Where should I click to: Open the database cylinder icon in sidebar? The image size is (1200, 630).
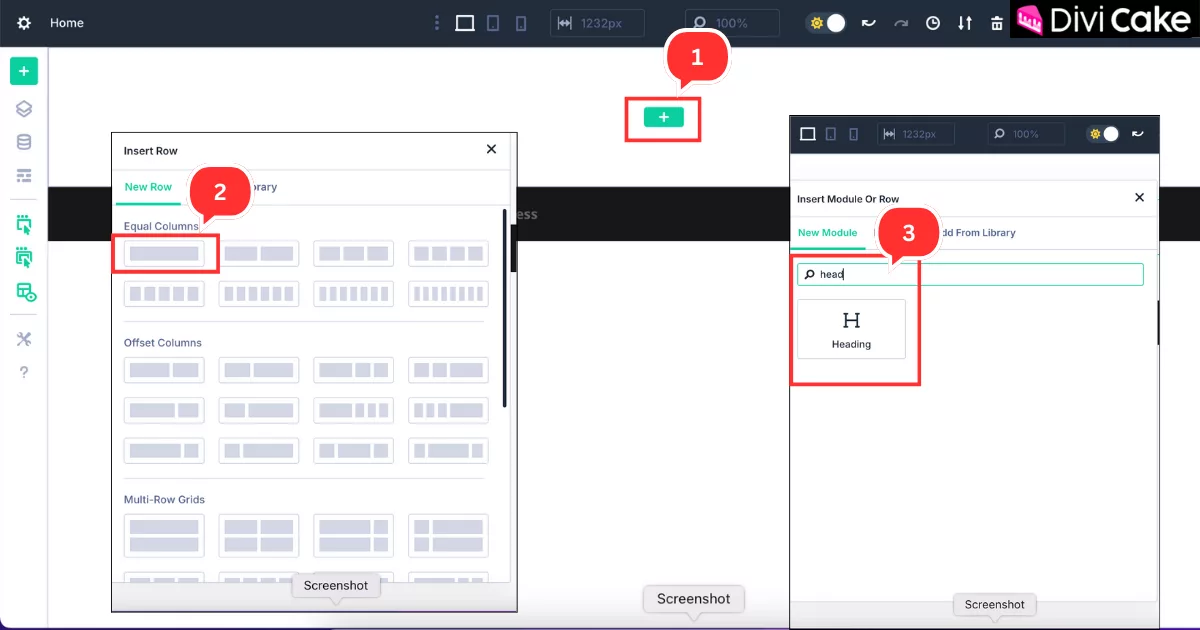pos(24,142)
